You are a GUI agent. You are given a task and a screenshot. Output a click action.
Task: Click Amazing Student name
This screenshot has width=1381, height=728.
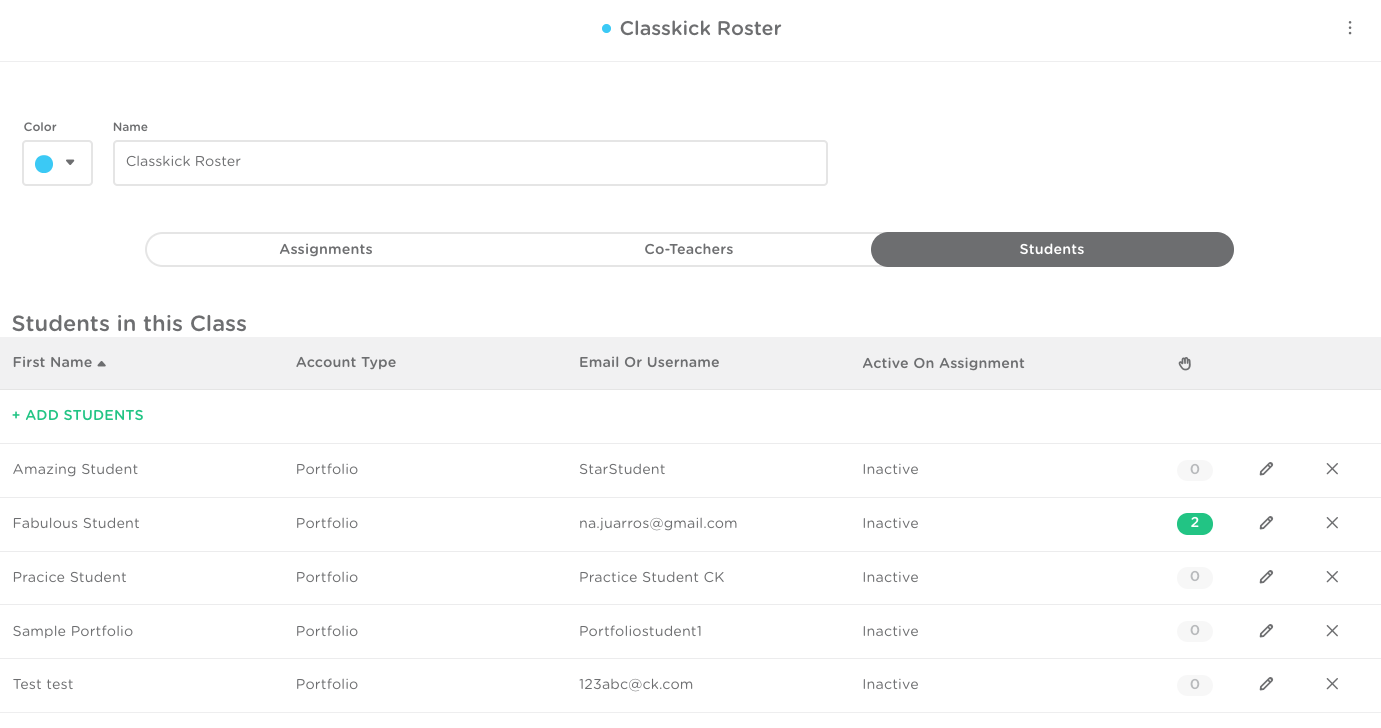(75, 469)
